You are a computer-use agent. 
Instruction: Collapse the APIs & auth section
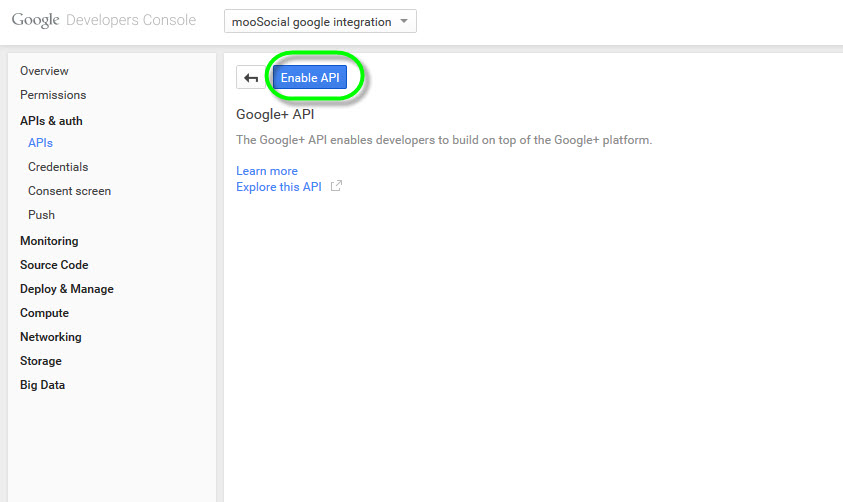tap(51, 121)
